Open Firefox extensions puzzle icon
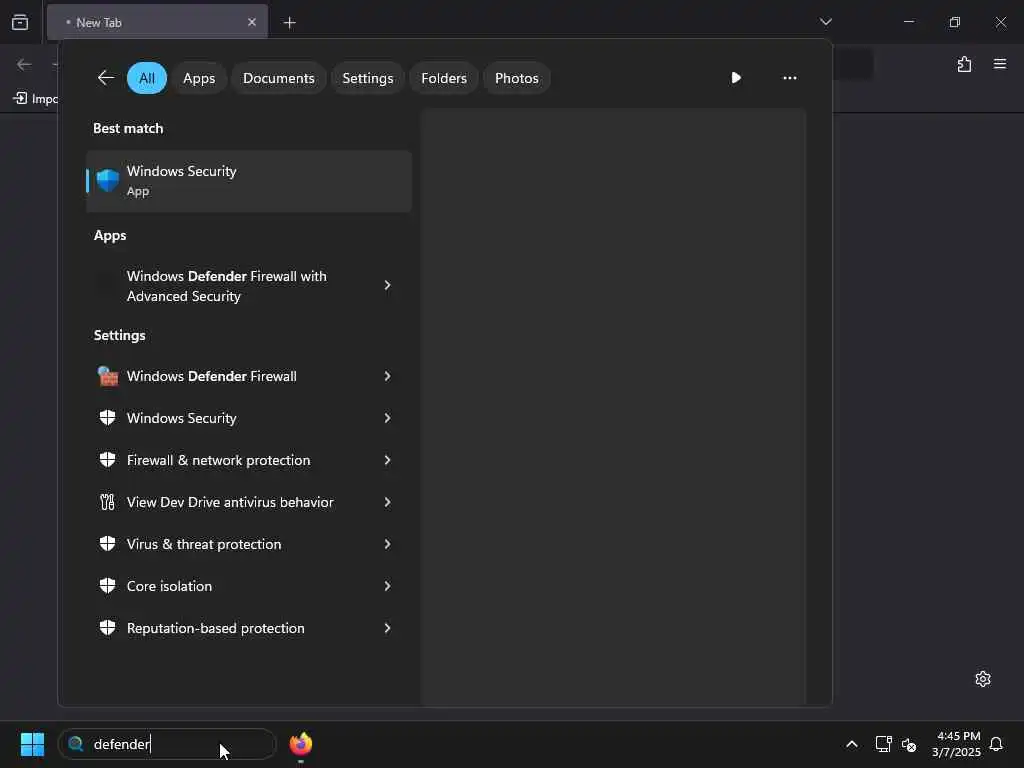Image resolution: width=1024 pixels, height=768 pixels. point(964,64)
